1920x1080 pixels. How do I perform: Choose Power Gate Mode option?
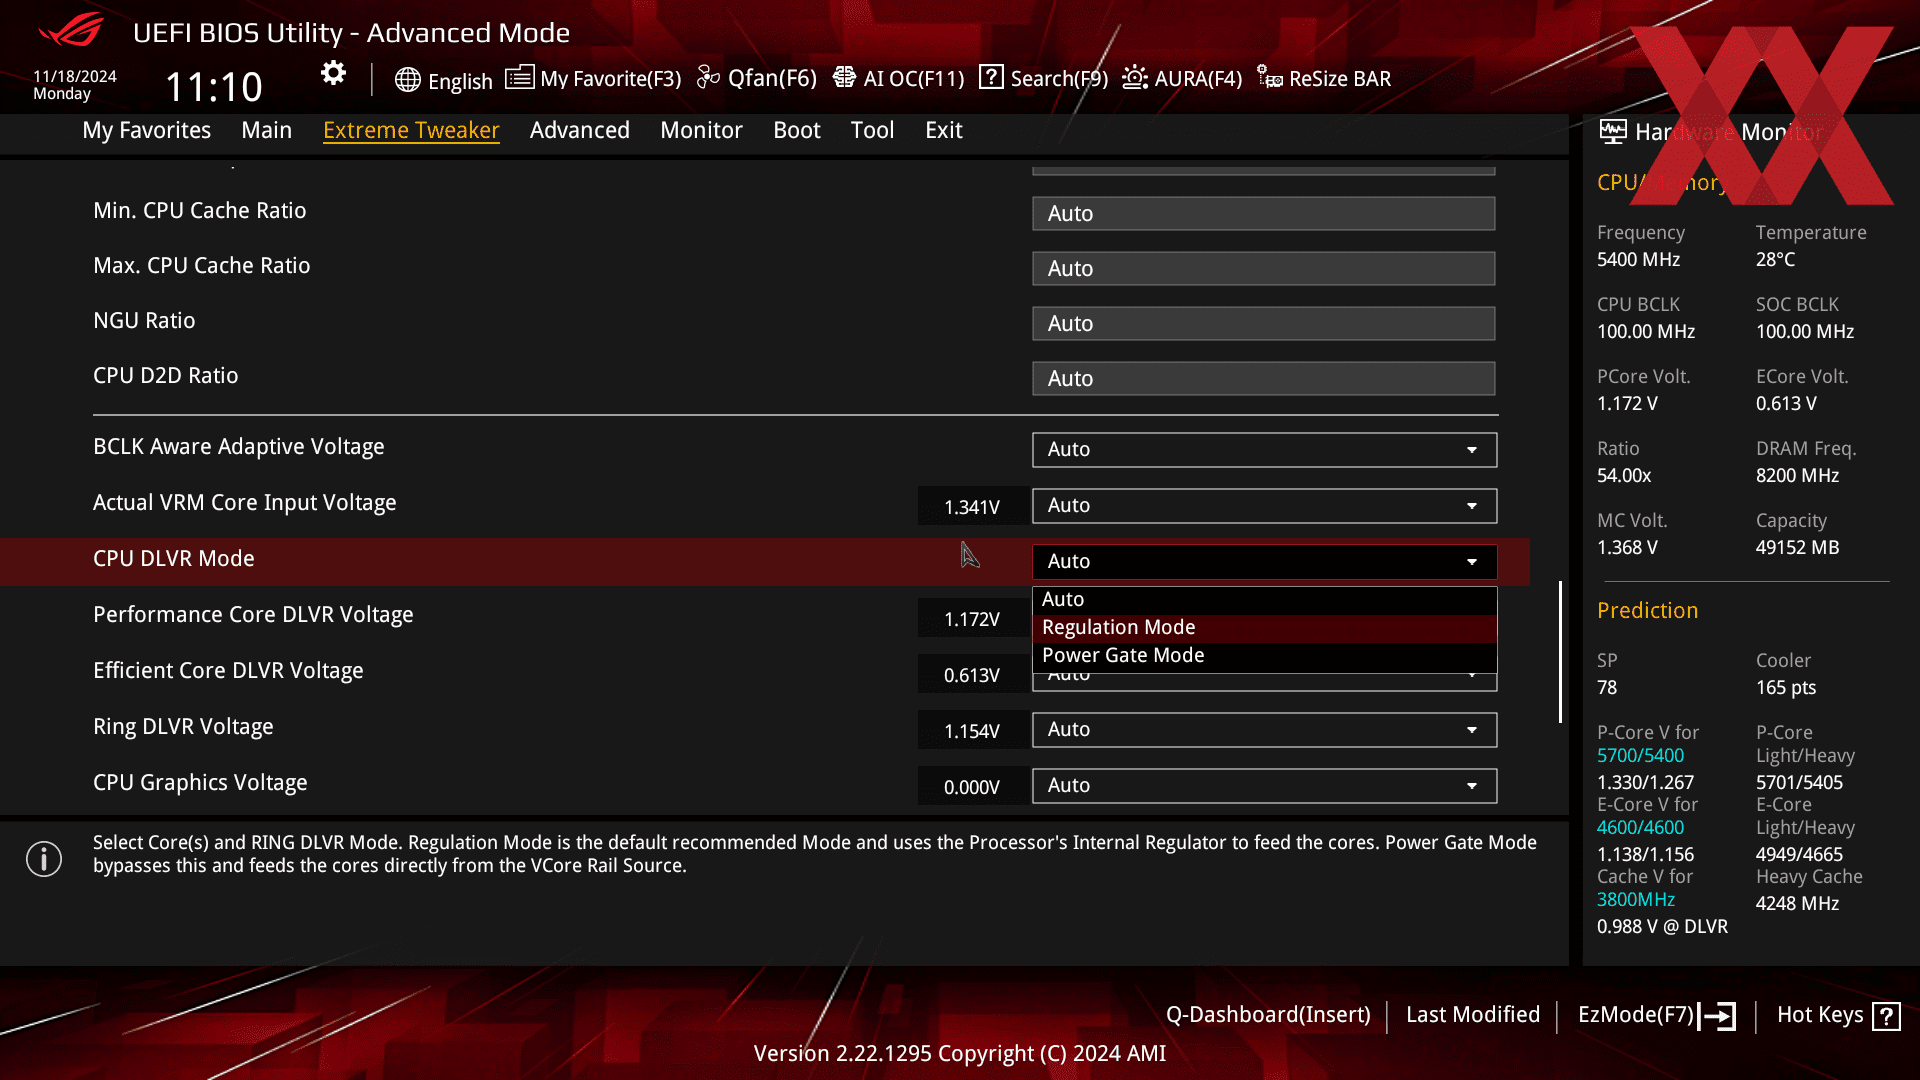click(x=1264, y=655)
